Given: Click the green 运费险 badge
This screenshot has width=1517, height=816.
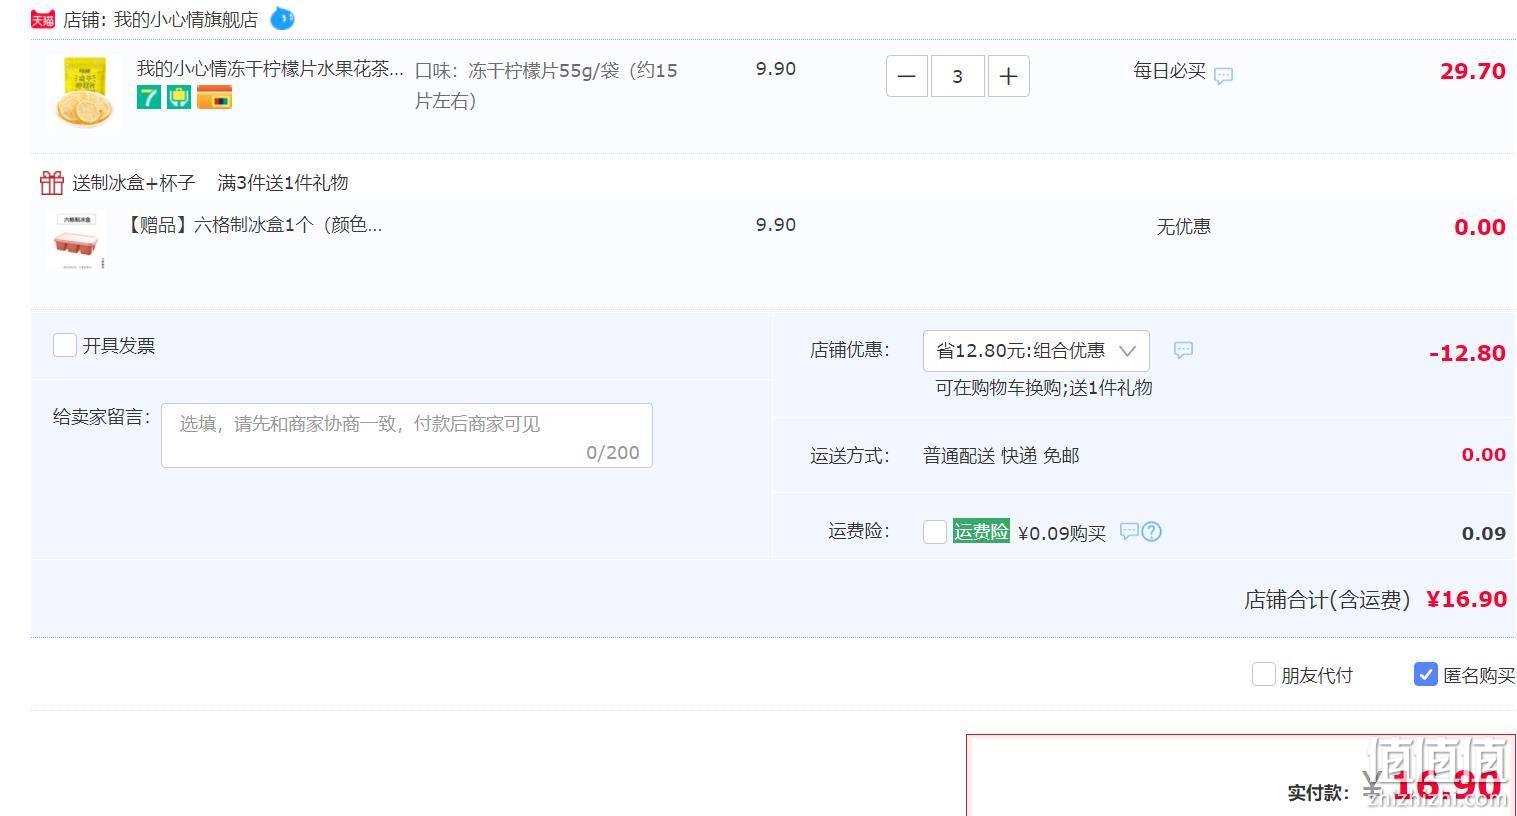Looking at the screenshot, I should [x=981, y=531].
